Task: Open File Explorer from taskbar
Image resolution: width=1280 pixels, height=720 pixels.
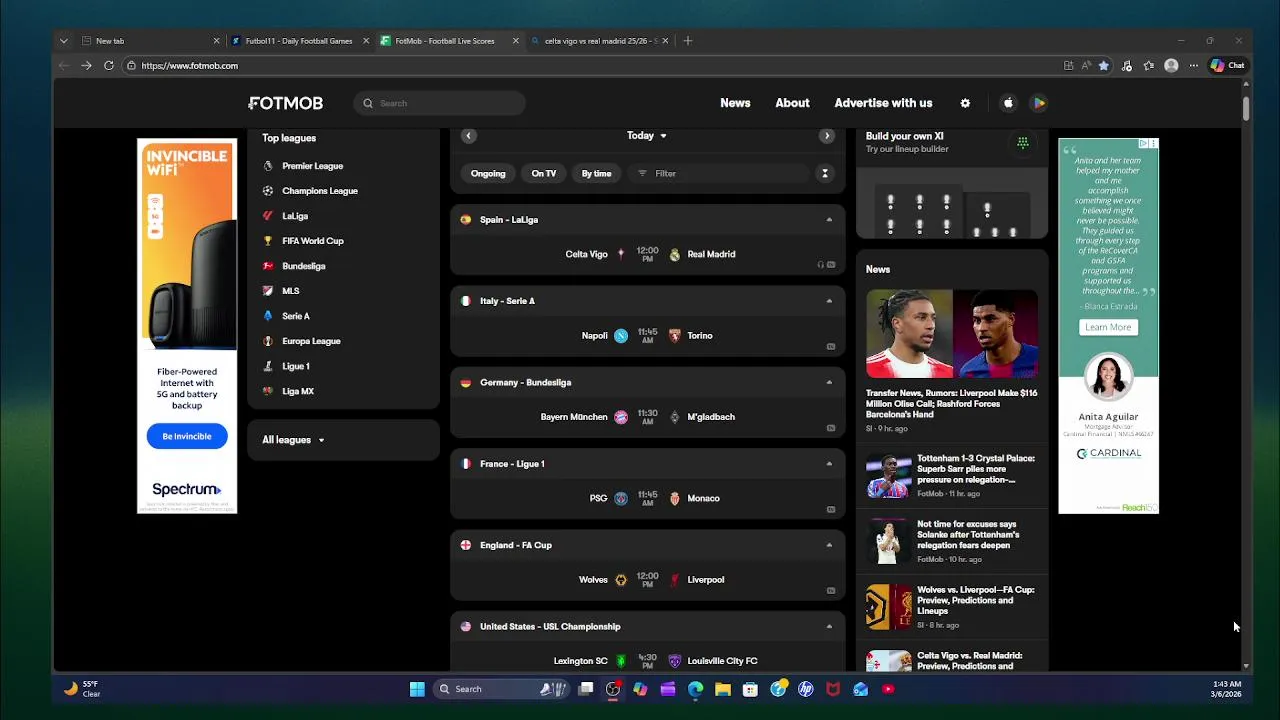Action: pos(722,689)
